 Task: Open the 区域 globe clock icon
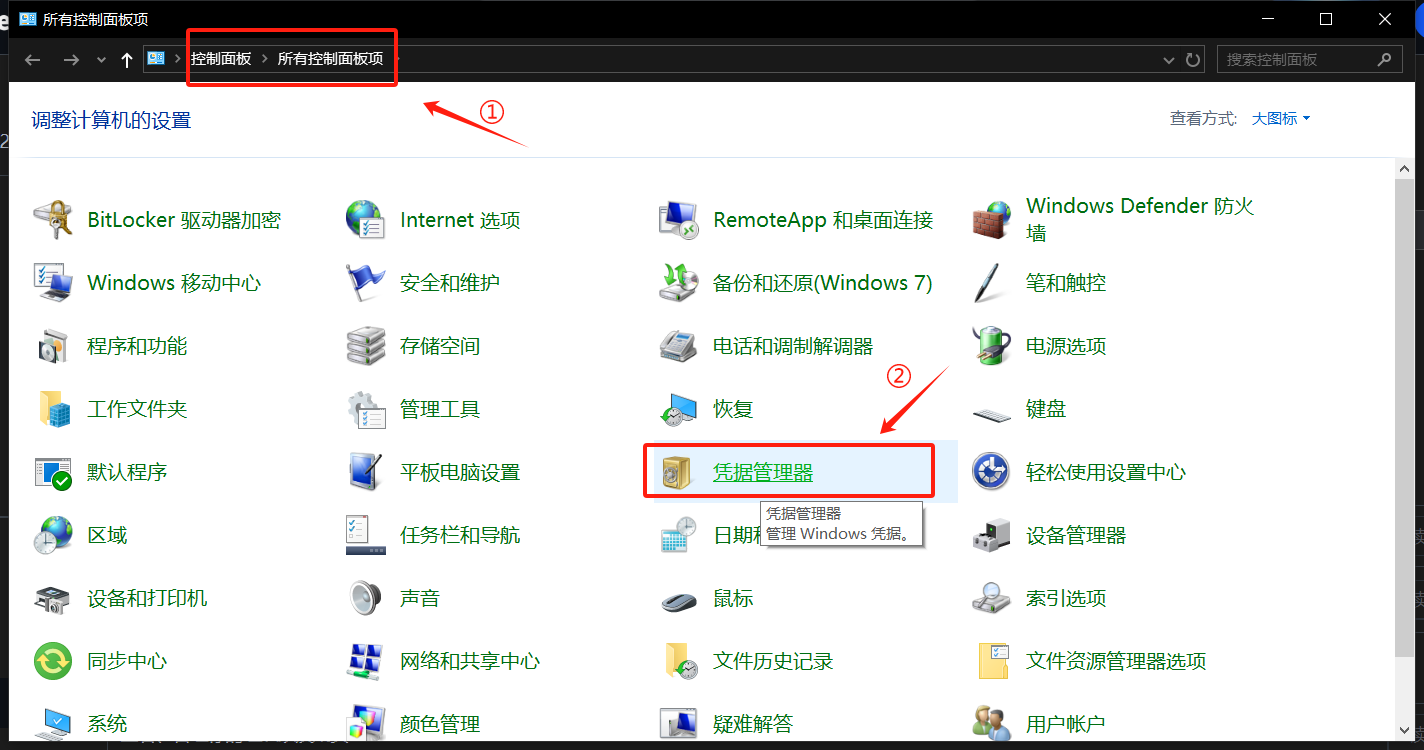coord(53,535)
